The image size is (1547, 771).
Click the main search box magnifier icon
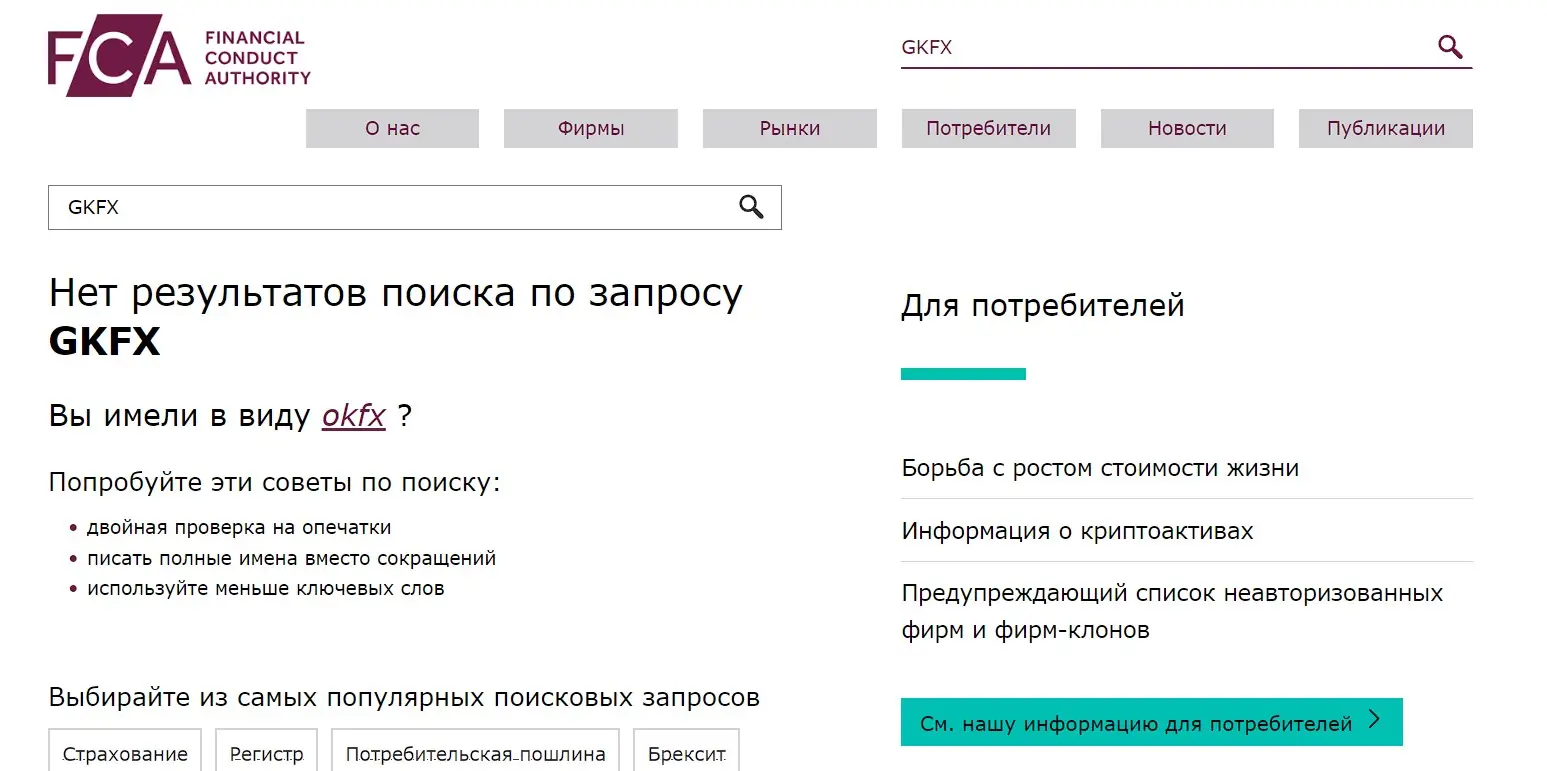[x=751, y=207]
